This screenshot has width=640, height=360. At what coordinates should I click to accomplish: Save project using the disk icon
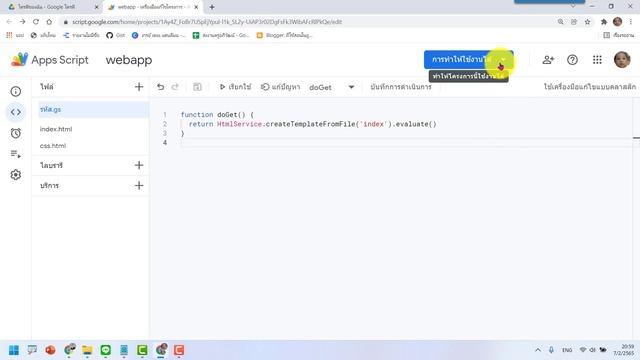pyautogui.click(x=197, y=87)
